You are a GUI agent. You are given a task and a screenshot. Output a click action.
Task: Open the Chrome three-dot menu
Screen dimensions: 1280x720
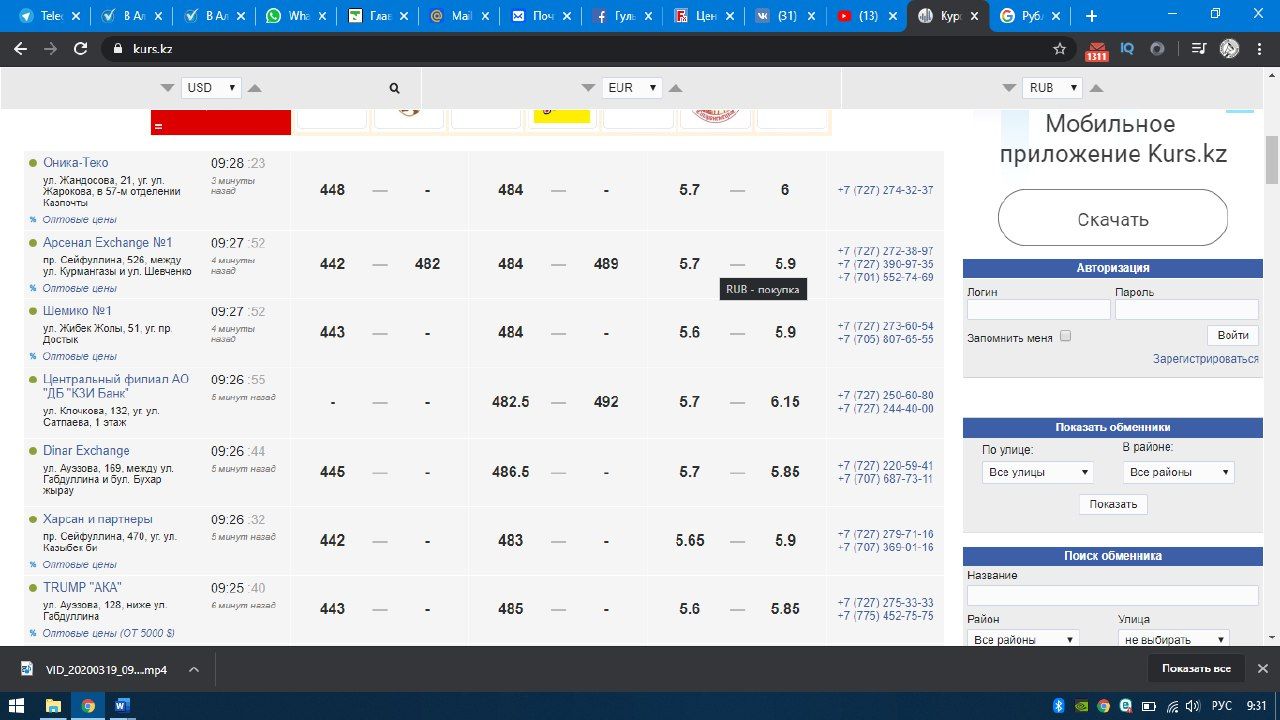[x=1259, y=48]
